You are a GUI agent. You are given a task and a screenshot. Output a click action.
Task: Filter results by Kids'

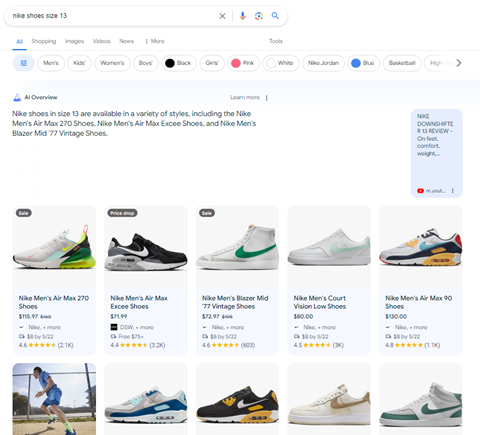79,63
